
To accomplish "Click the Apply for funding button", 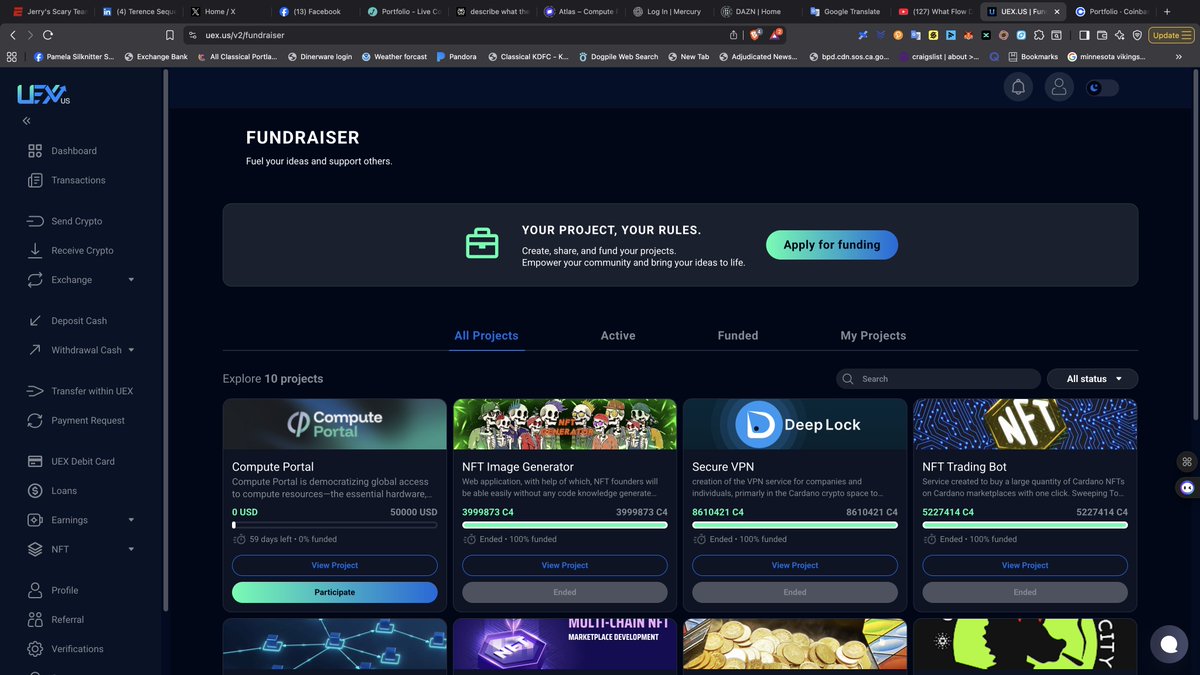I will pyautogui.click(x=832, y=244).
